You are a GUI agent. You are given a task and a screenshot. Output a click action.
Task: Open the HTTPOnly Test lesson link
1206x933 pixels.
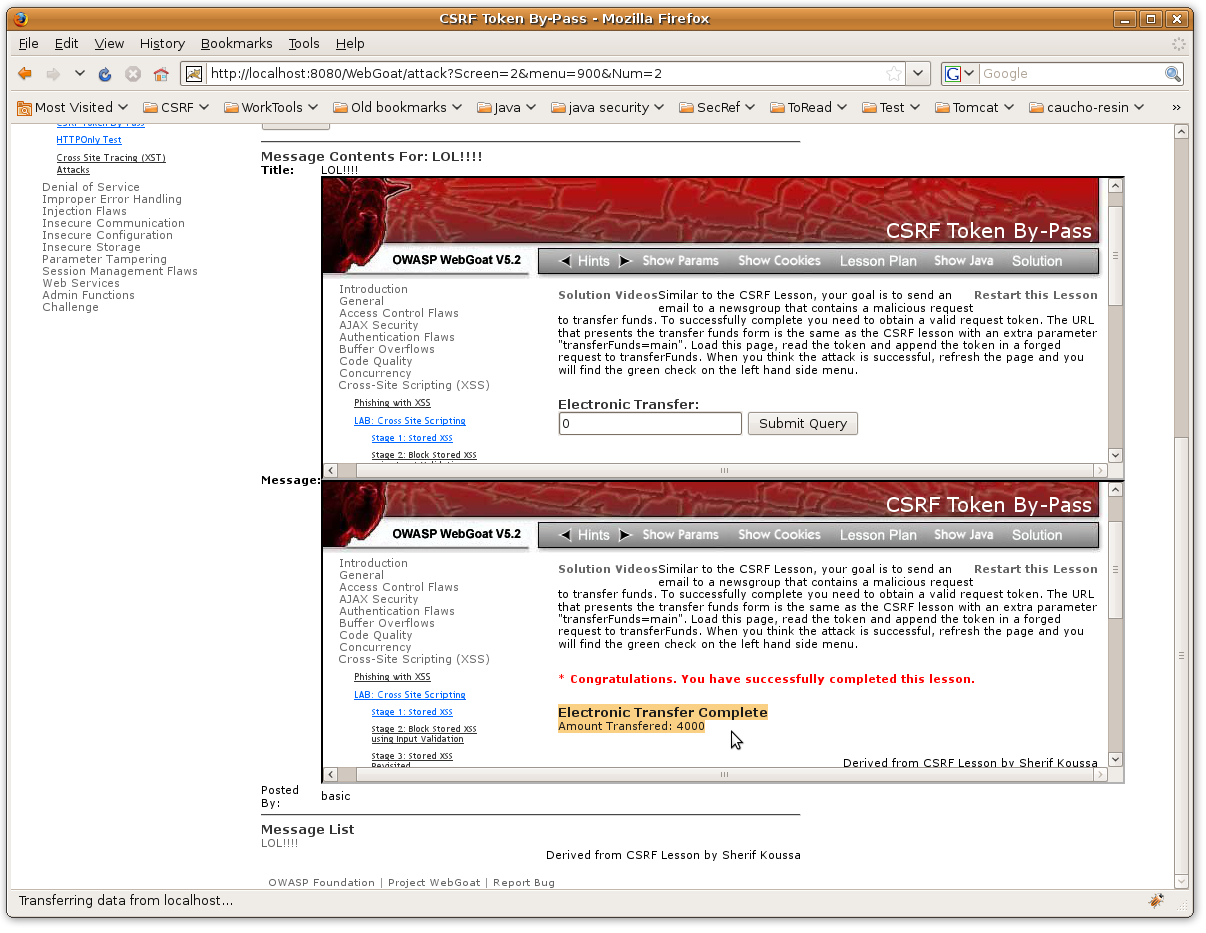point(89,140)
